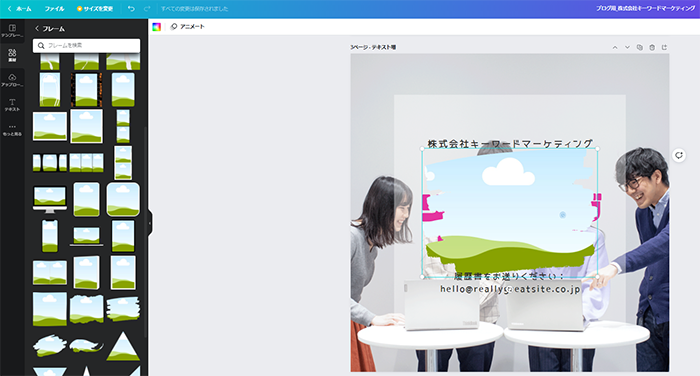Select the open book two-page frame
Image resolution: width=700 pixels, height=376 pixels.
[x=50, y=272]
